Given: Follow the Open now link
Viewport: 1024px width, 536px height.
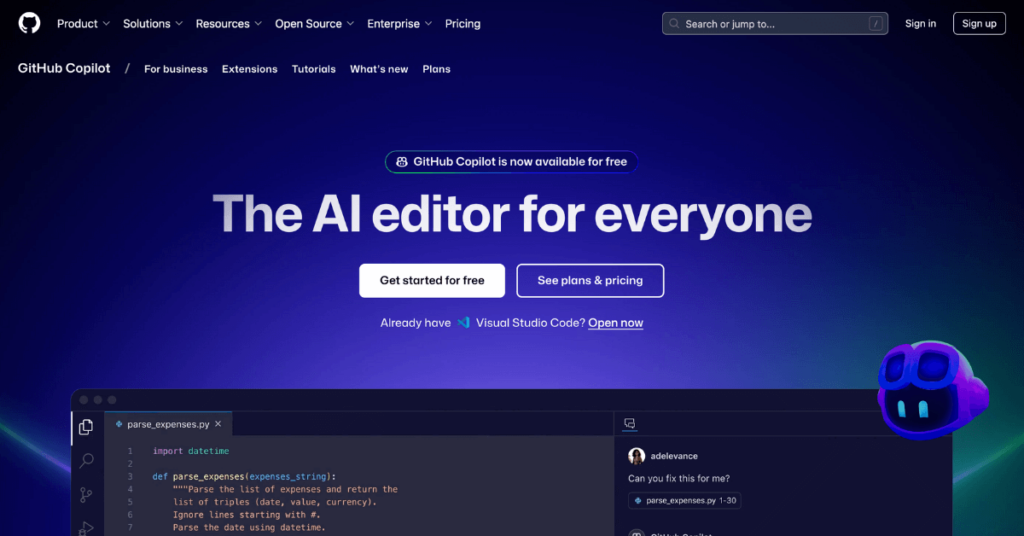Looking at the screenshot, I should pos(615,323).
